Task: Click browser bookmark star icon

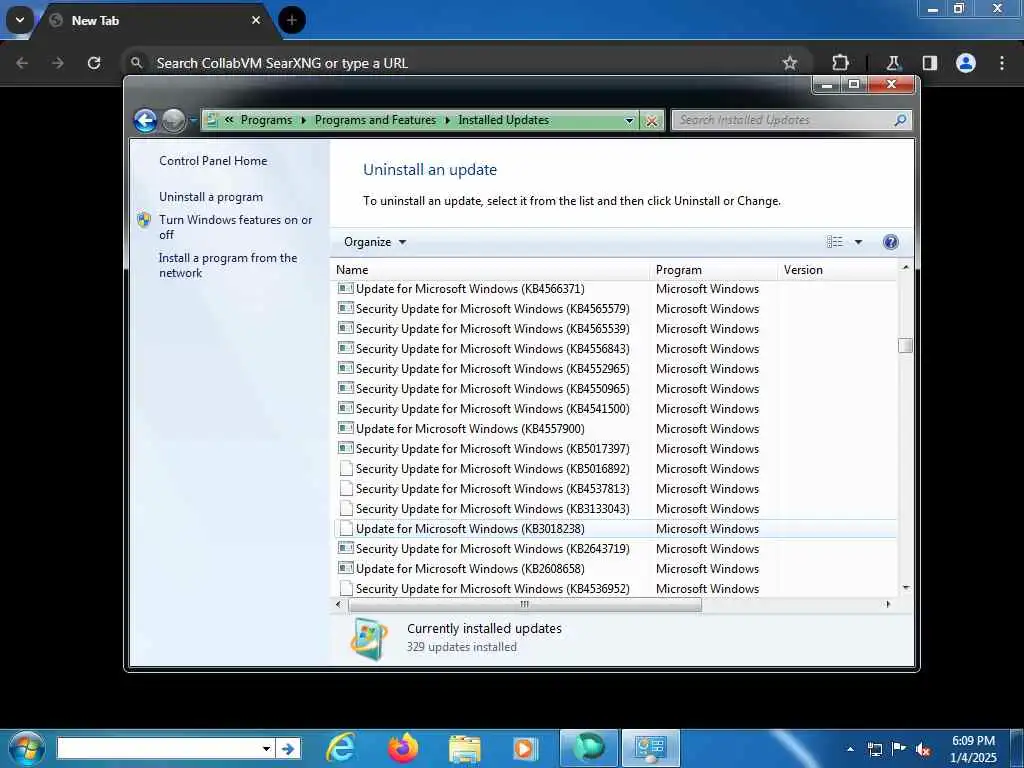Action: pyautogui.click(x=790, y=63)
